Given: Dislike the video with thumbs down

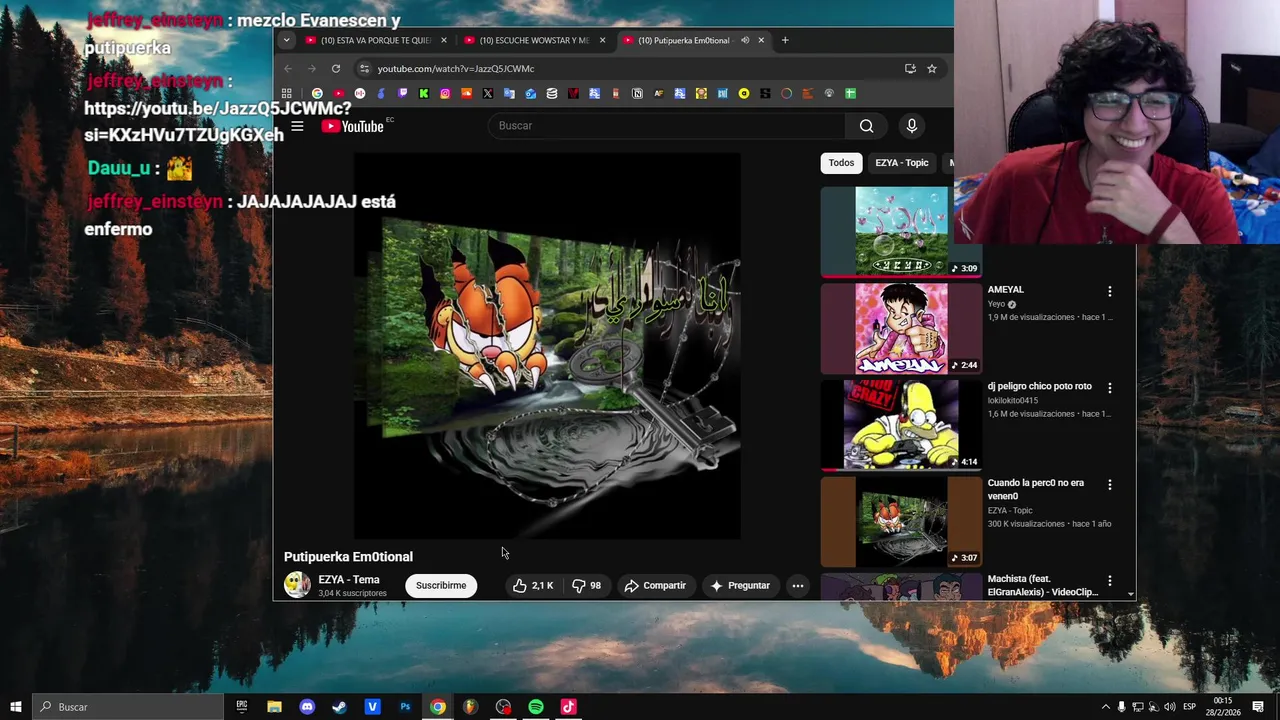Looking at the screenshot, I should click(586, 586).
